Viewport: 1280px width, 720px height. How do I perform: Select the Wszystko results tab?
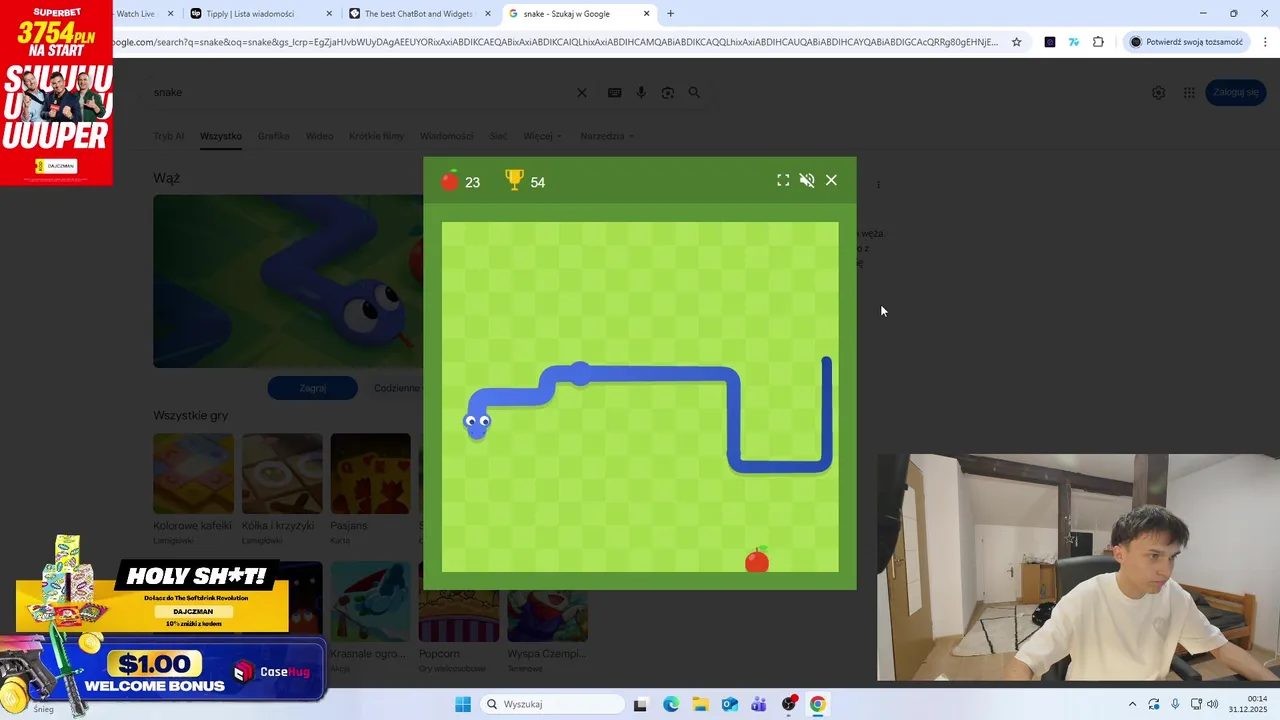[x=221, y=136]
